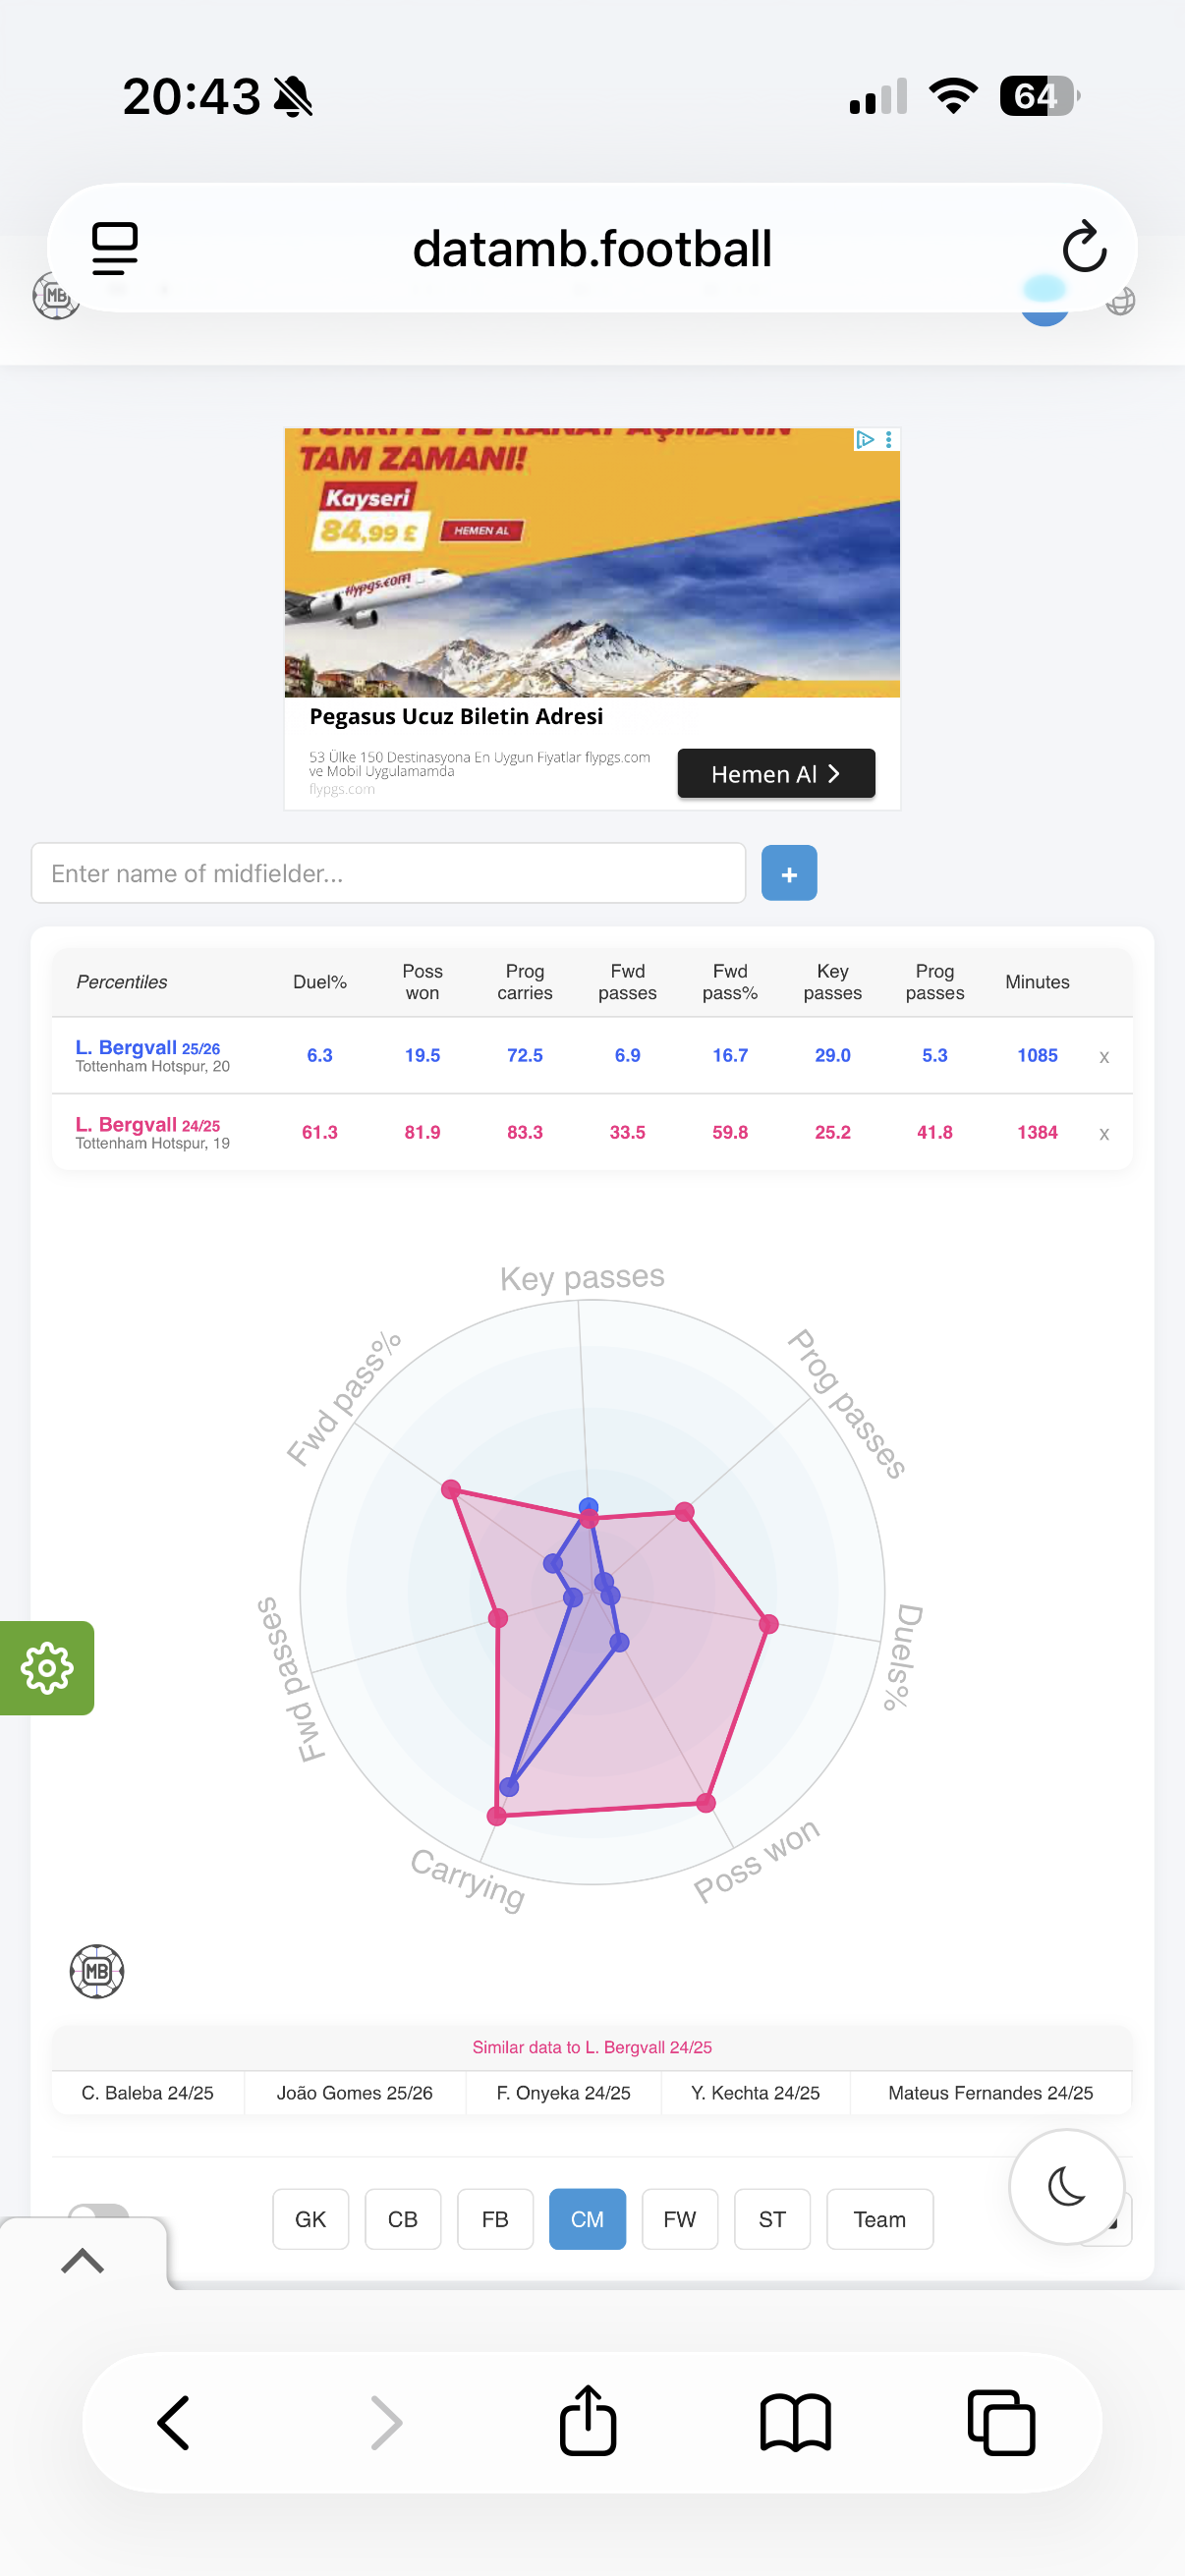Image resolution: width=1185 pixels, height=2576 pixels.
Task: Tap the Safari share icon
Action: click(588, 2421)
